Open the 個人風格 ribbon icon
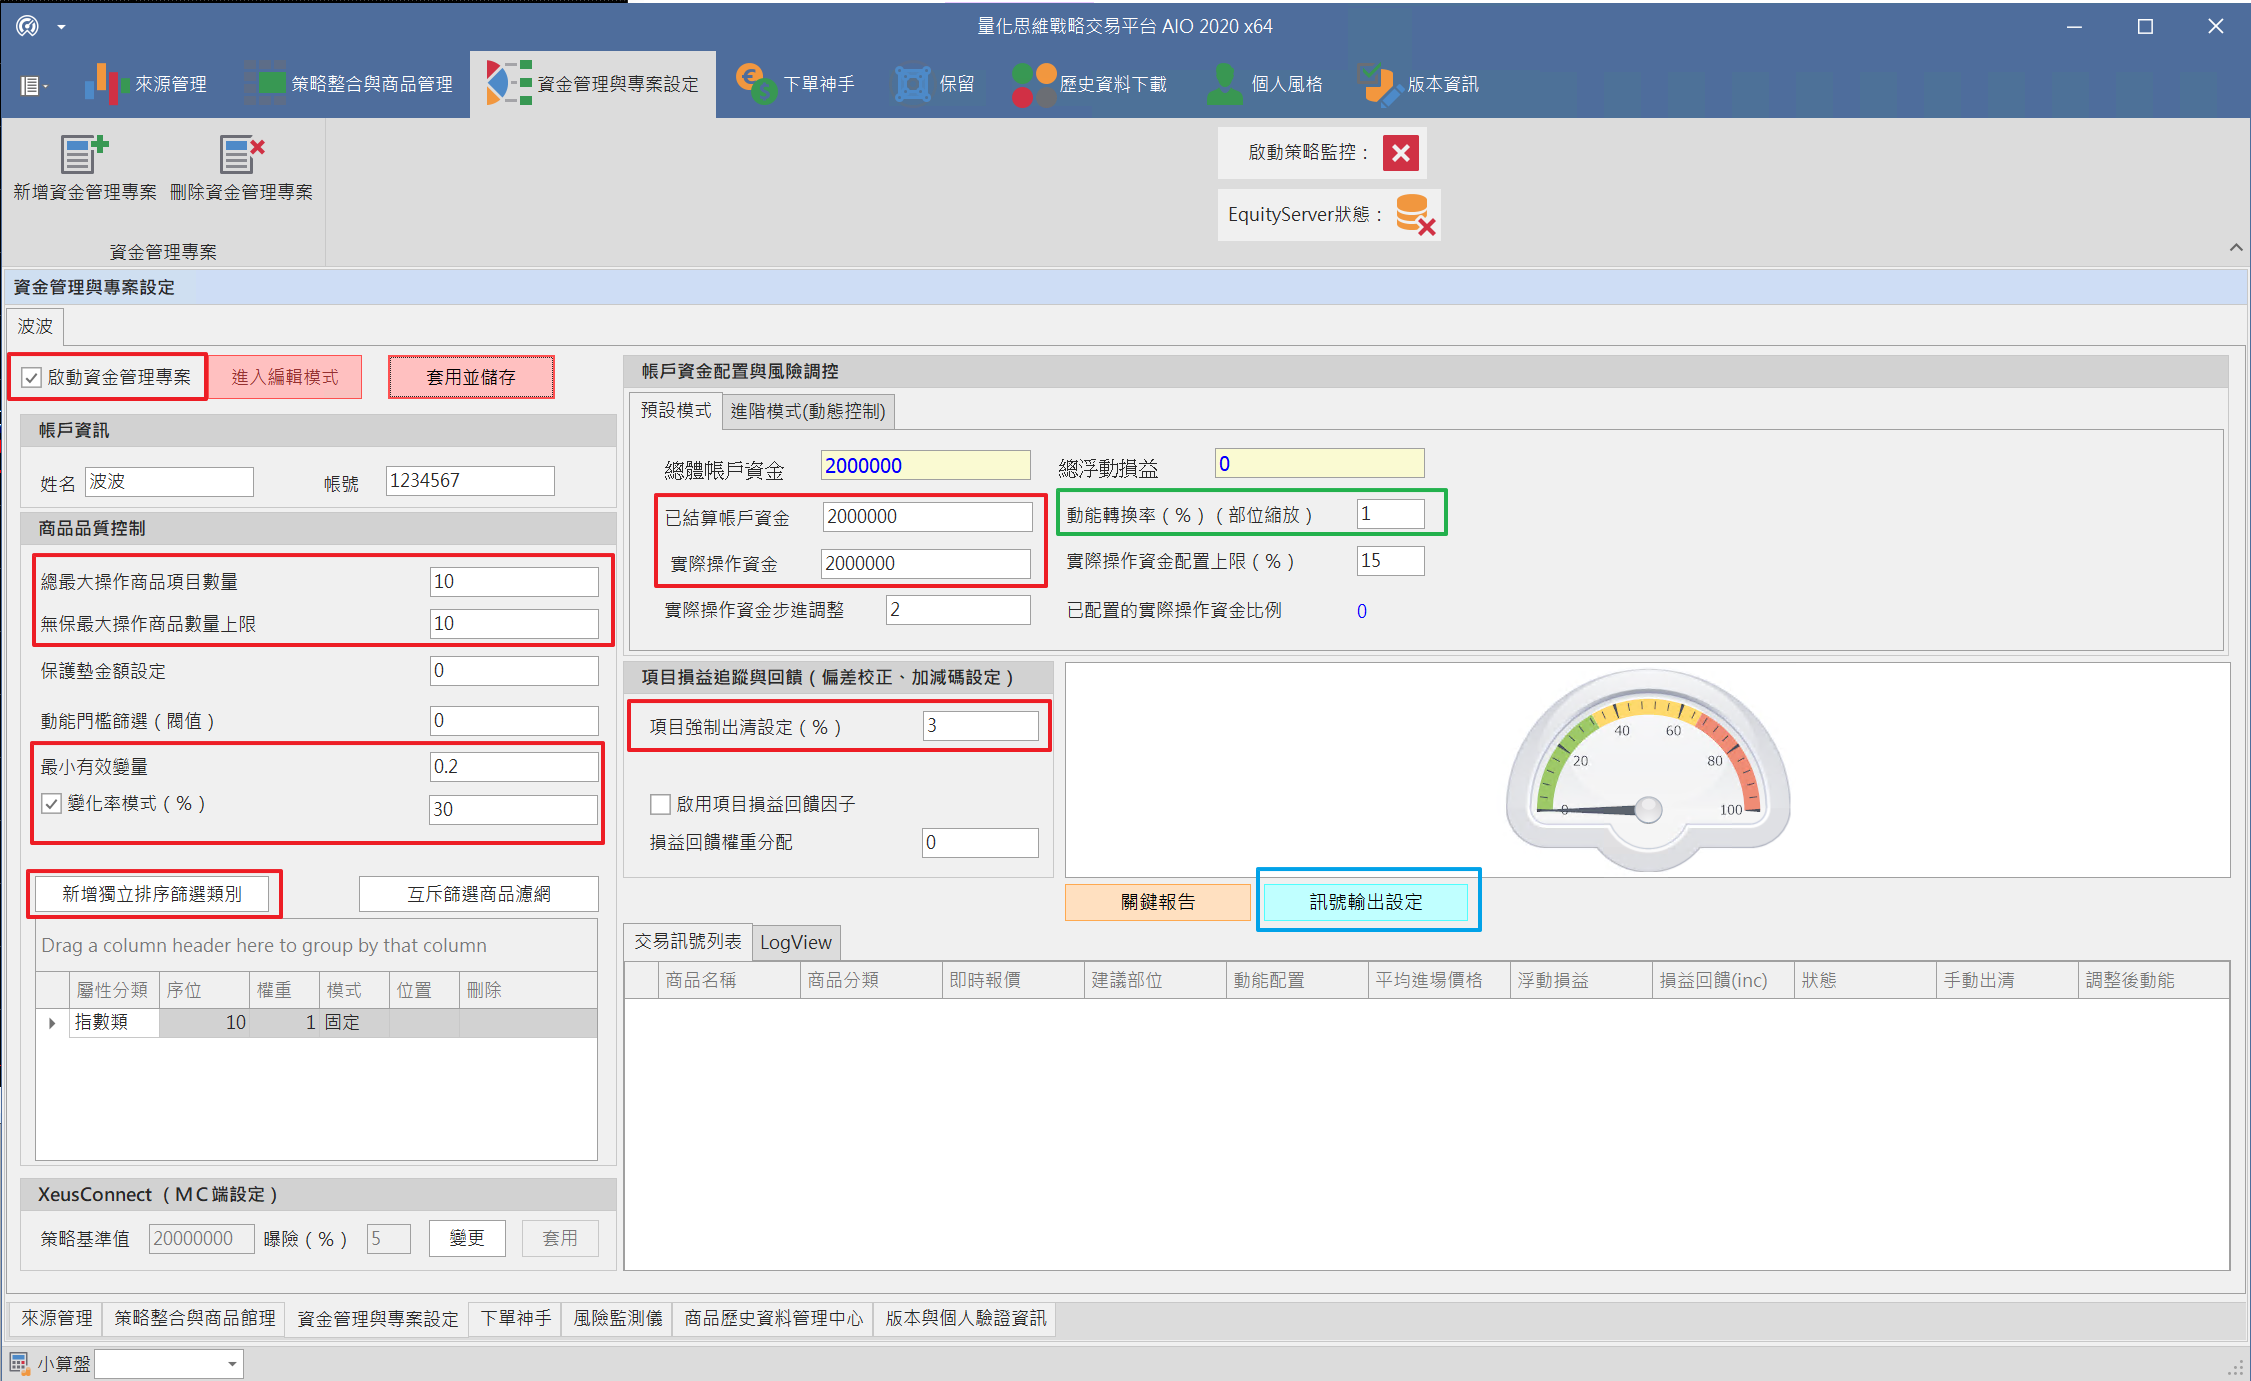This screenshot has width=2251, height=1381. point(1224,84)
